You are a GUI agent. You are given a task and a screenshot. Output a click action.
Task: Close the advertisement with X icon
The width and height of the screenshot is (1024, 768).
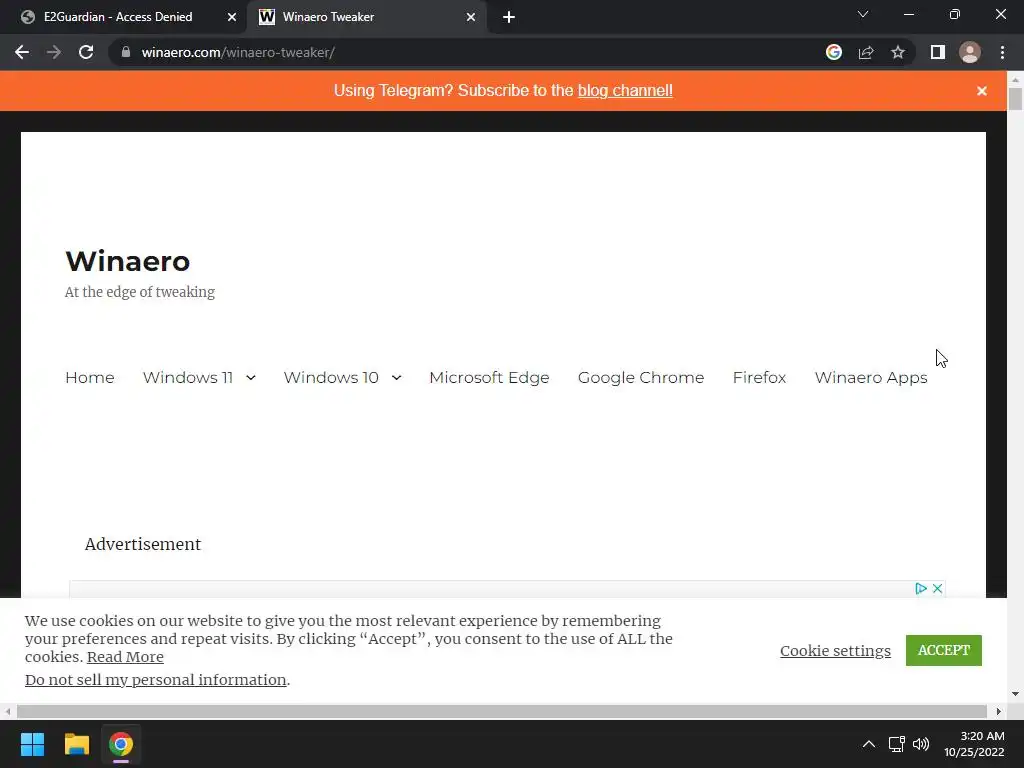pos(937,588)
